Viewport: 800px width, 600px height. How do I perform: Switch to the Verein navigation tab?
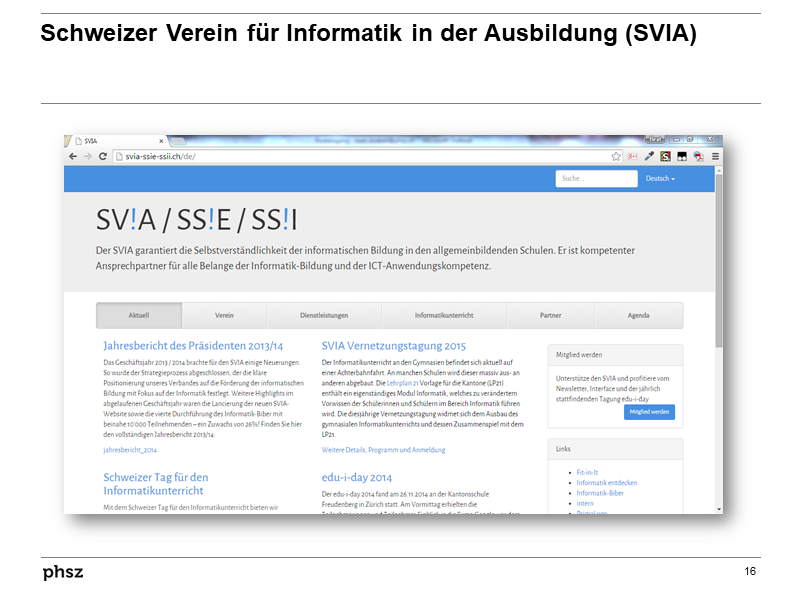(224, 315)
